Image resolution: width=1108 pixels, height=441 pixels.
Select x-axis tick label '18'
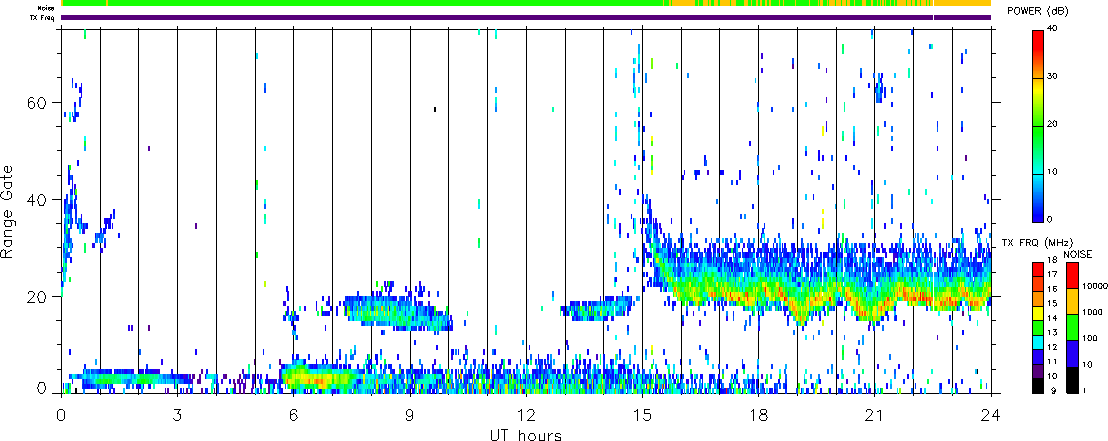[x=758, y=415]
